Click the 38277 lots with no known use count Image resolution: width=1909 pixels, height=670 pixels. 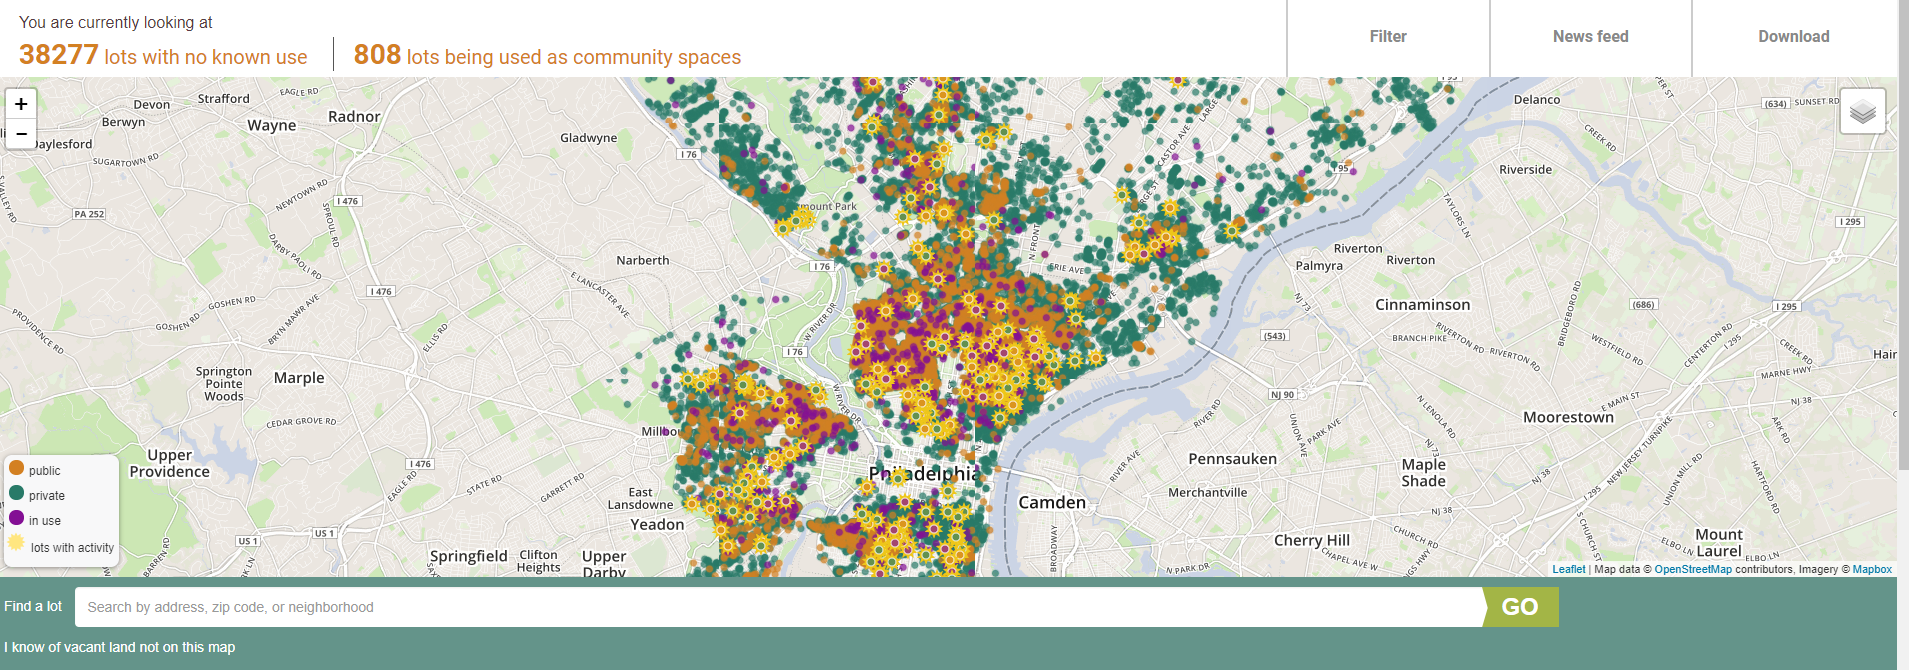(59, 55)
